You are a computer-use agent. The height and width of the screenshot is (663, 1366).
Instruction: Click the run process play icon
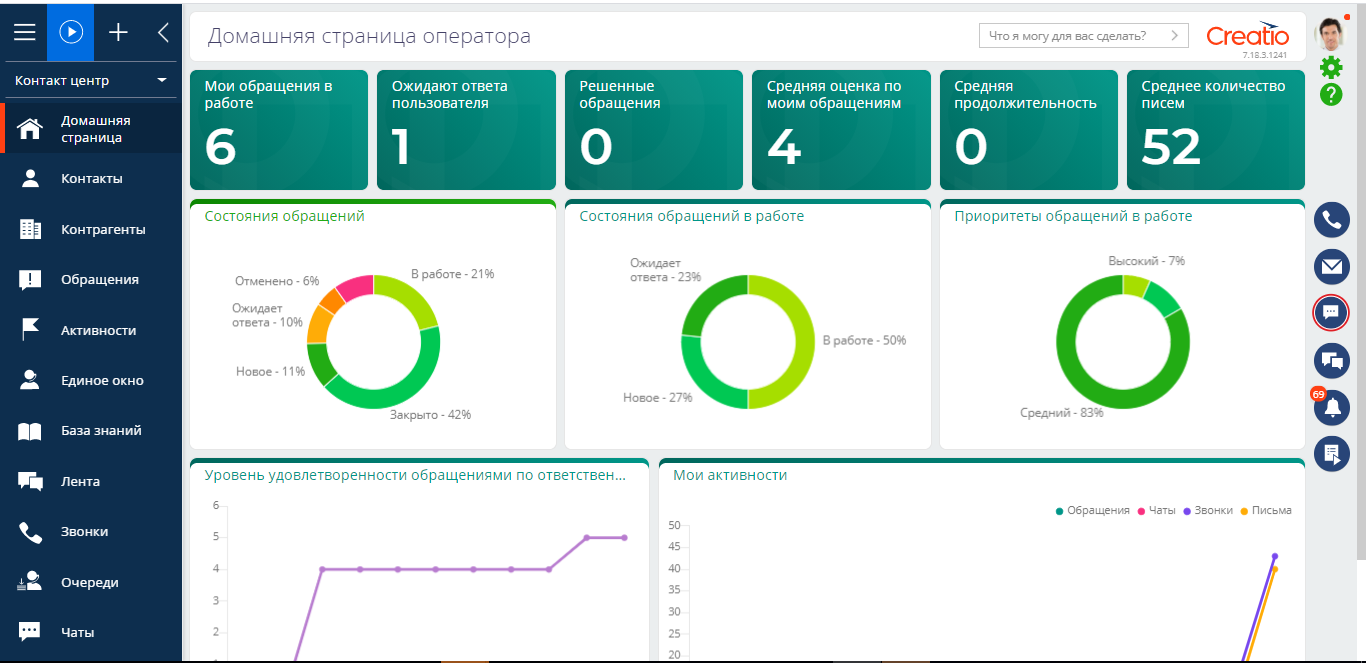(71, 32)
